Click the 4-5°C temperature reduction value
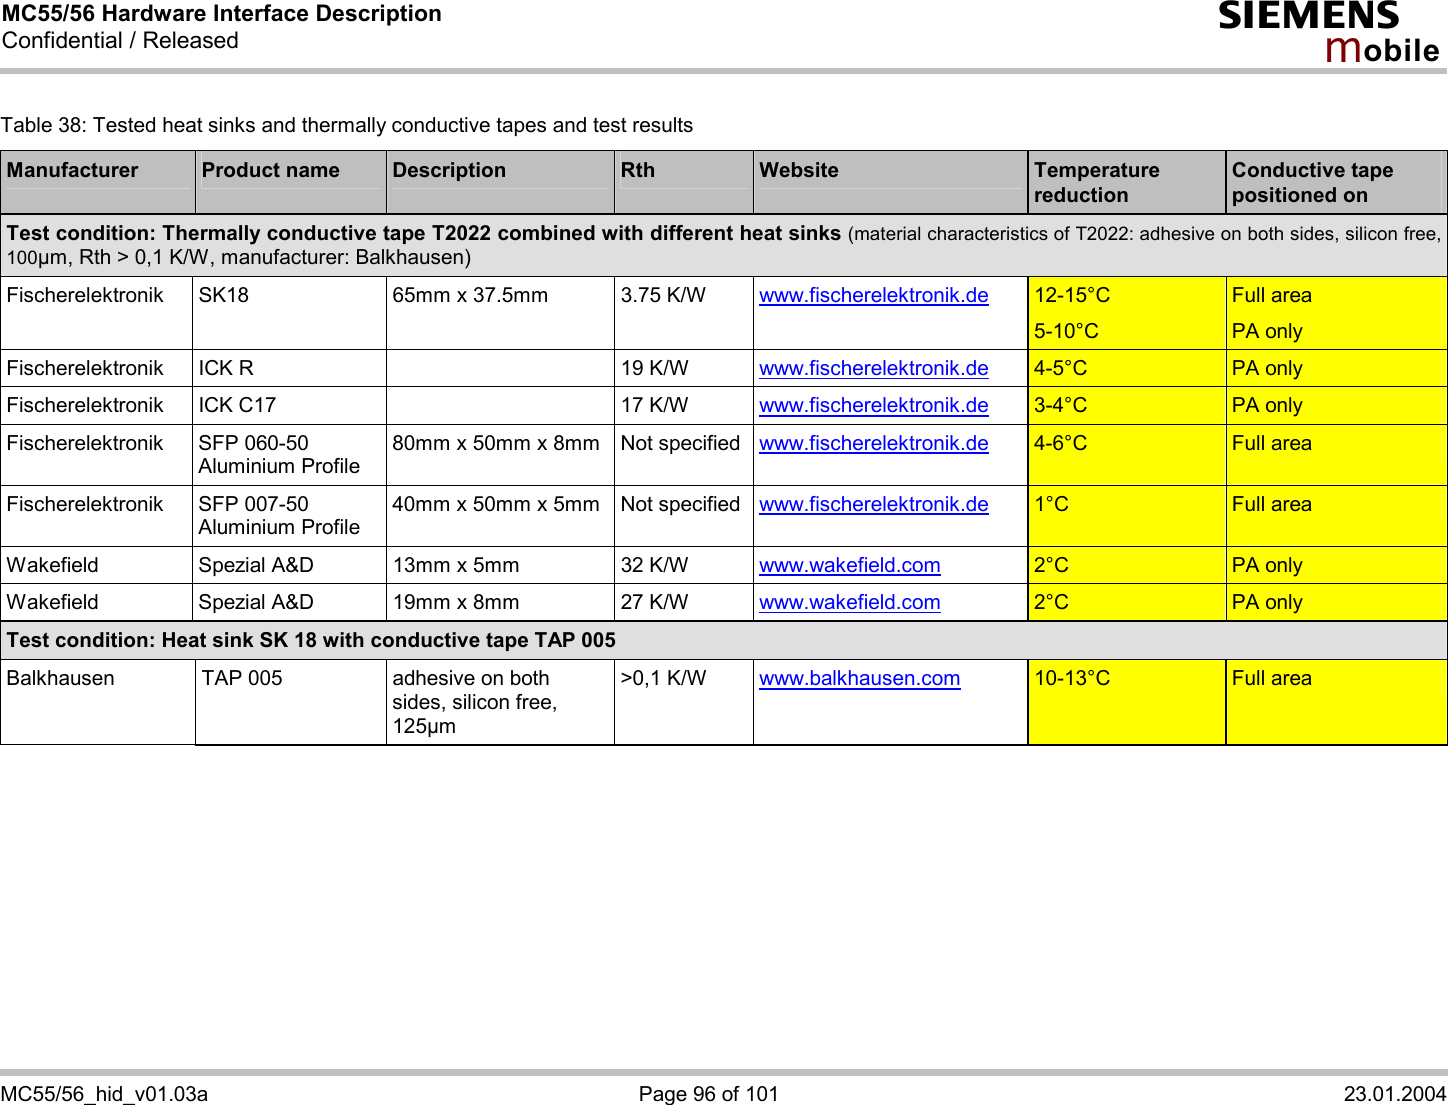Viewport: 1448px width, 1105px height. pos(1060,368)
